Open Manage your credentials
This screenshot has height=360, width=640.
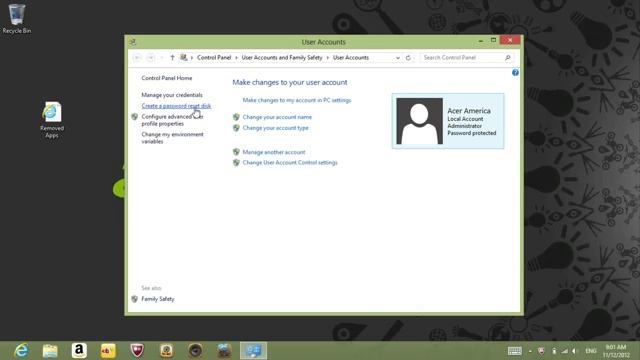point(172,95)
